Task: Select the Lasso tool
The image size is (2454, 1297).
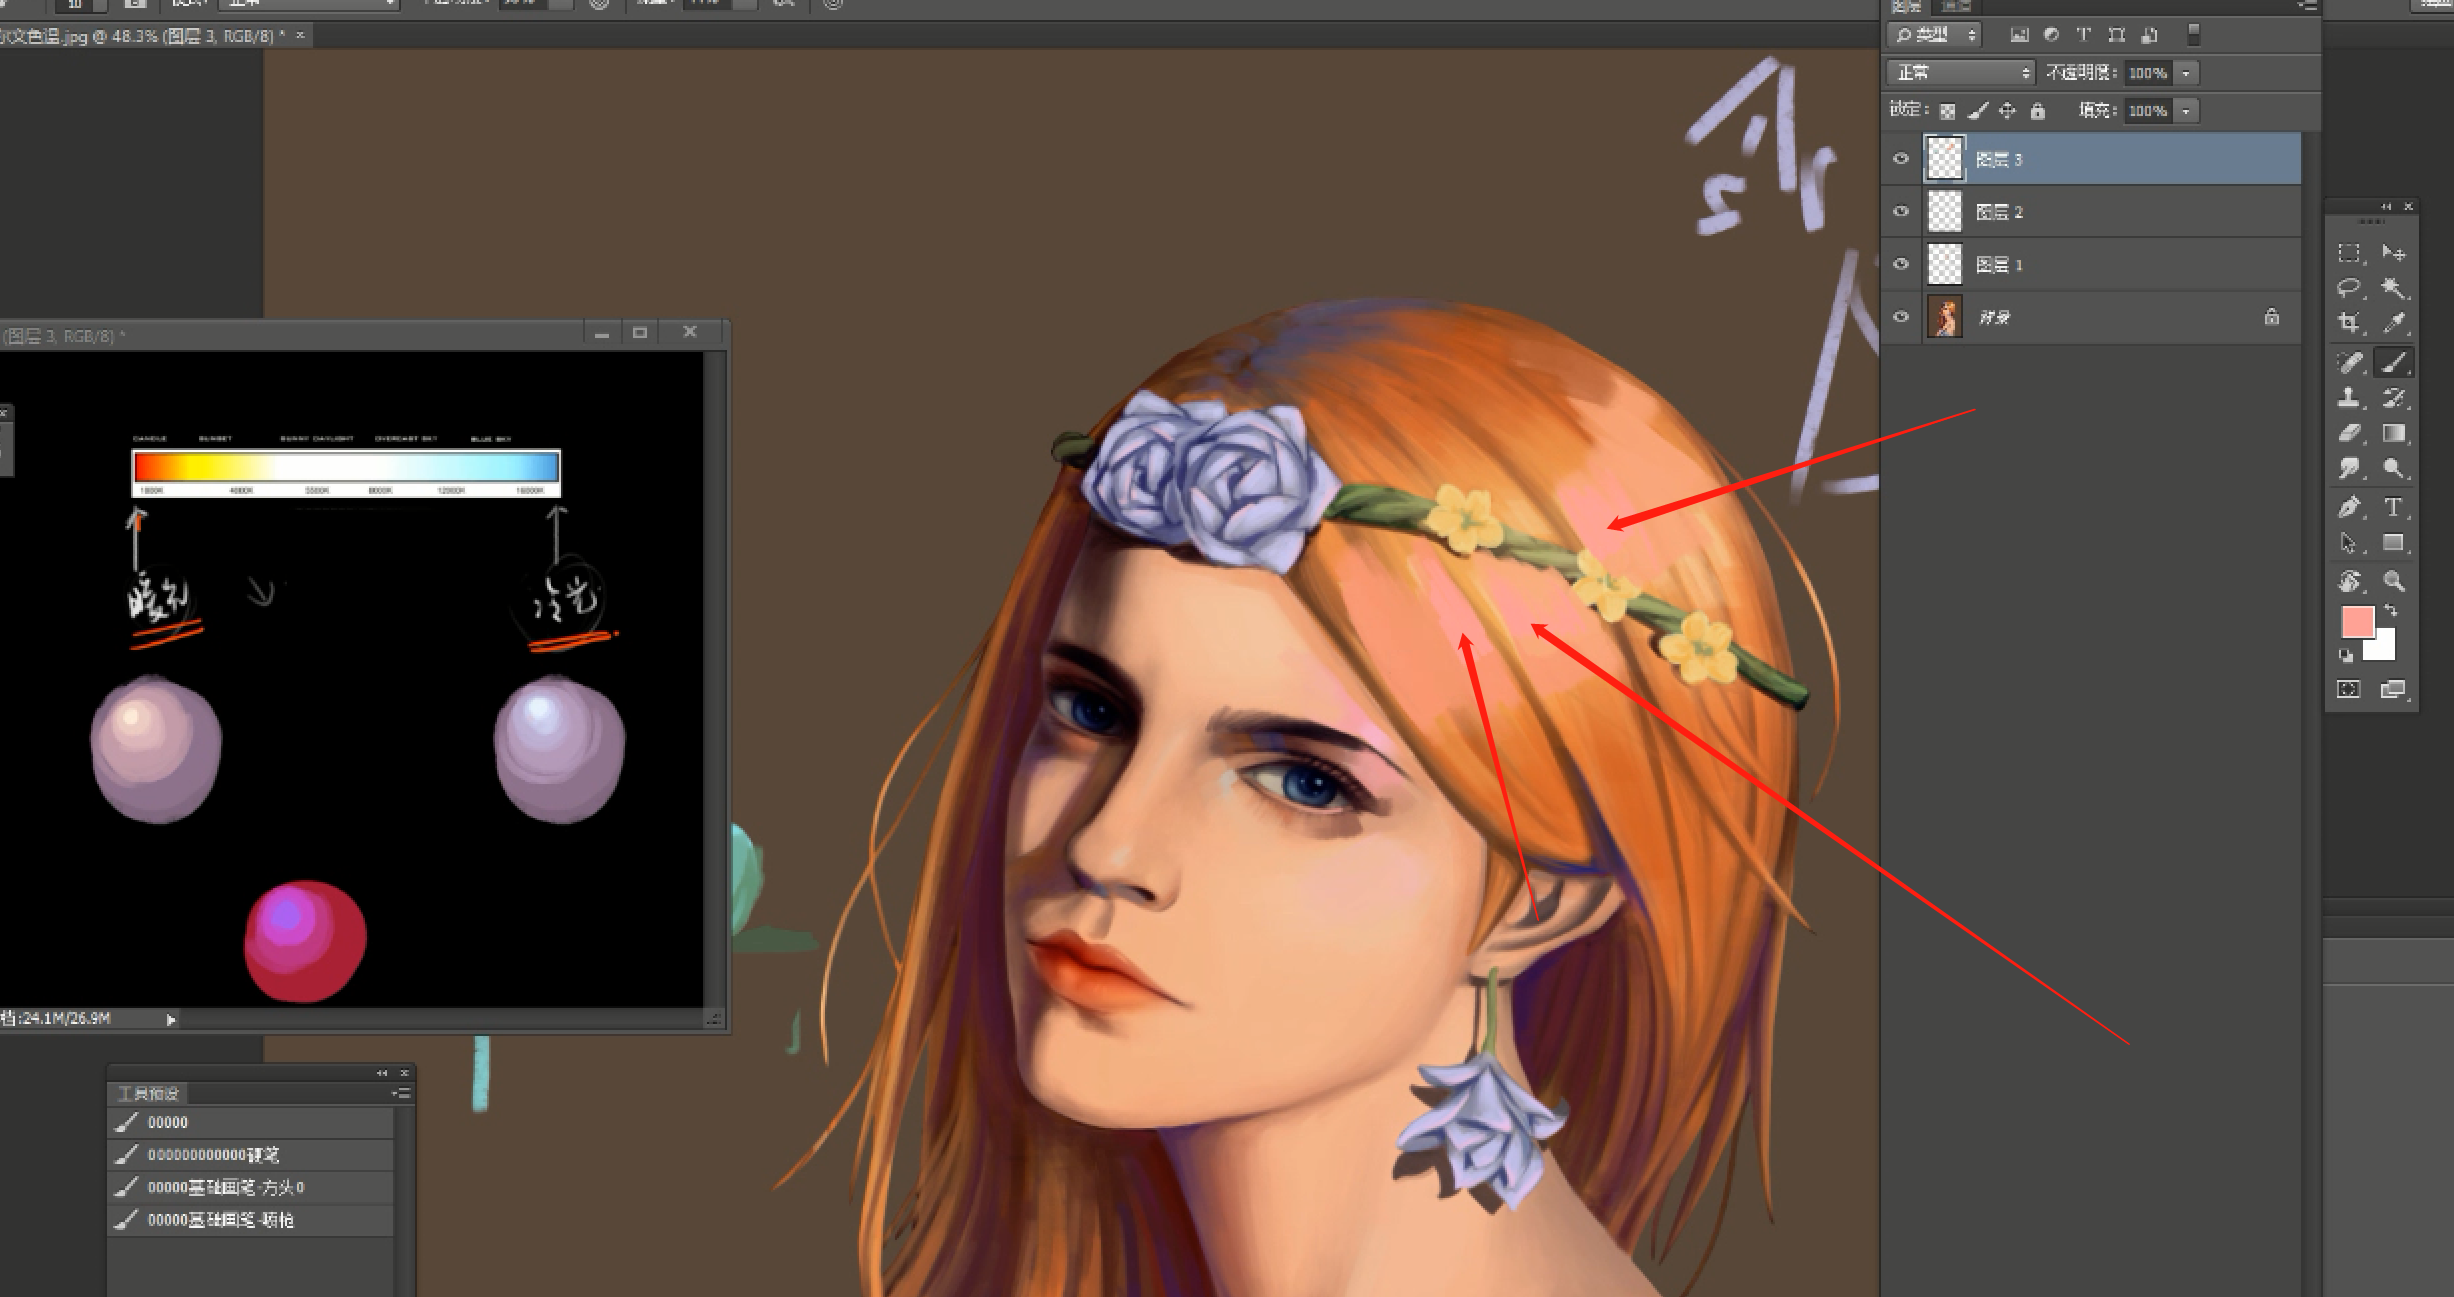Action: coord(2348,288)
